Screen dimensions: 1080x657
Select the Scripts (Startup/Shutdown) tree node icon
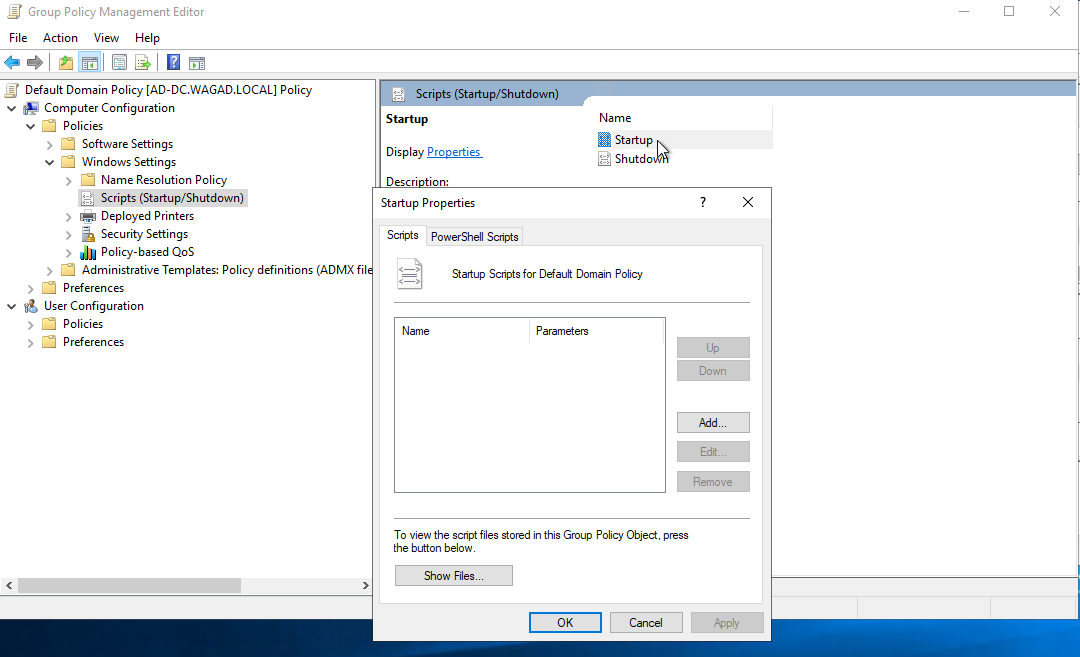[87, 198]
